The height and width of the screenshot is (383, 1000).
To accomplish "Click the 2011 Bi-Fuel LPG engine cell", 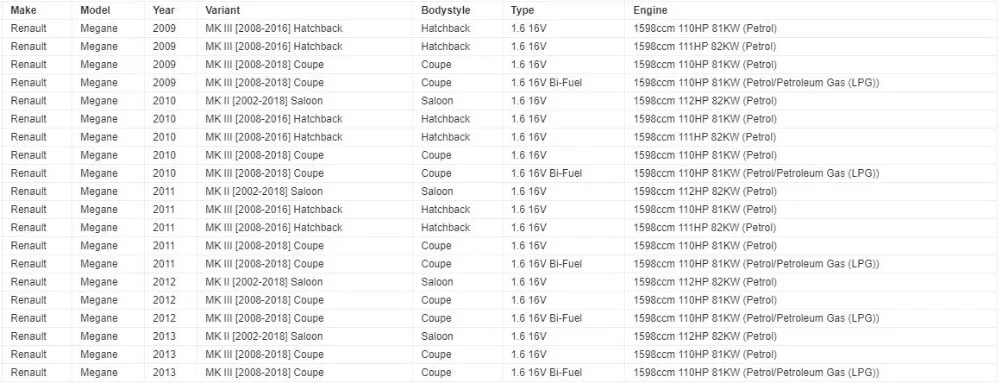I will coord(756,264).
